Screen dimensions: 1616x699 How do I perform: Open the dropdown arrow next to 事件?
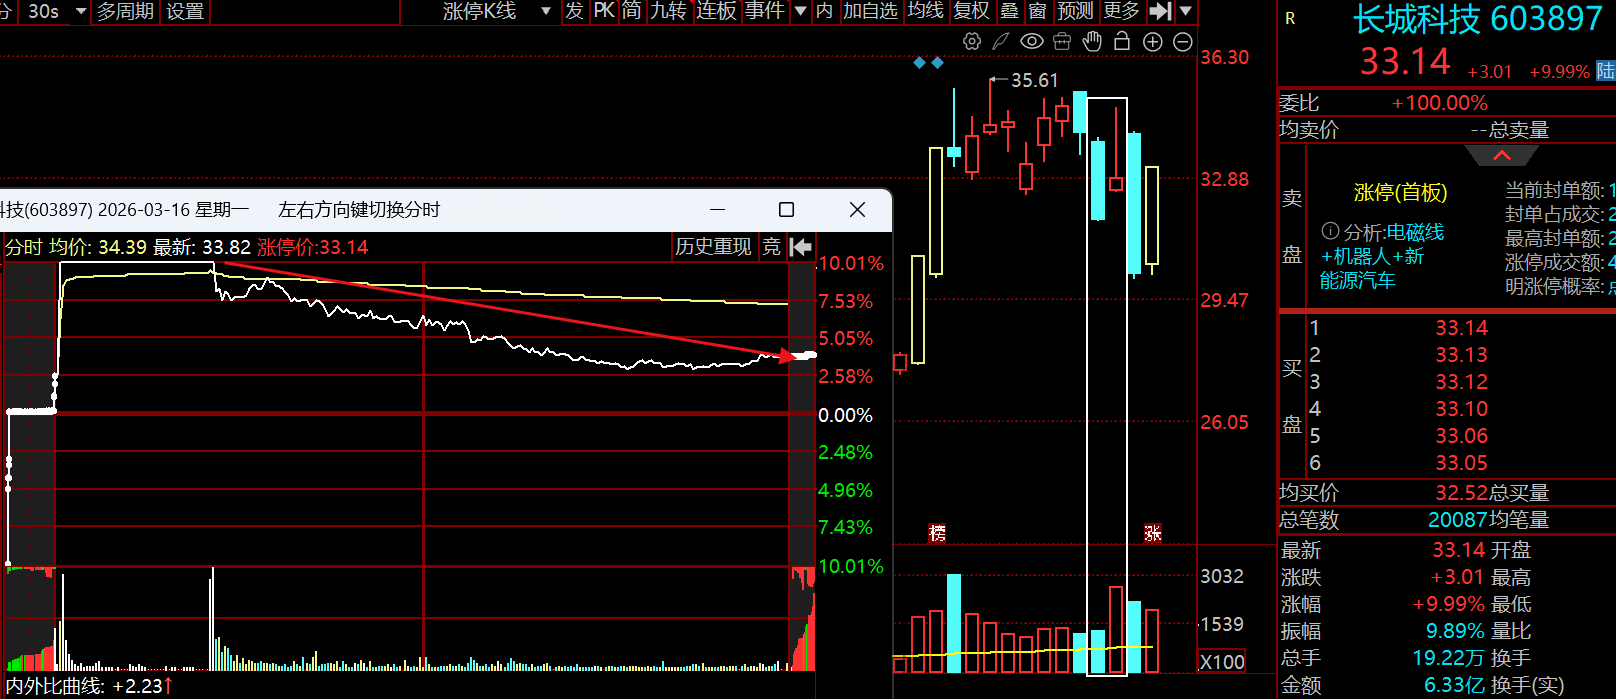coord(800,11)
